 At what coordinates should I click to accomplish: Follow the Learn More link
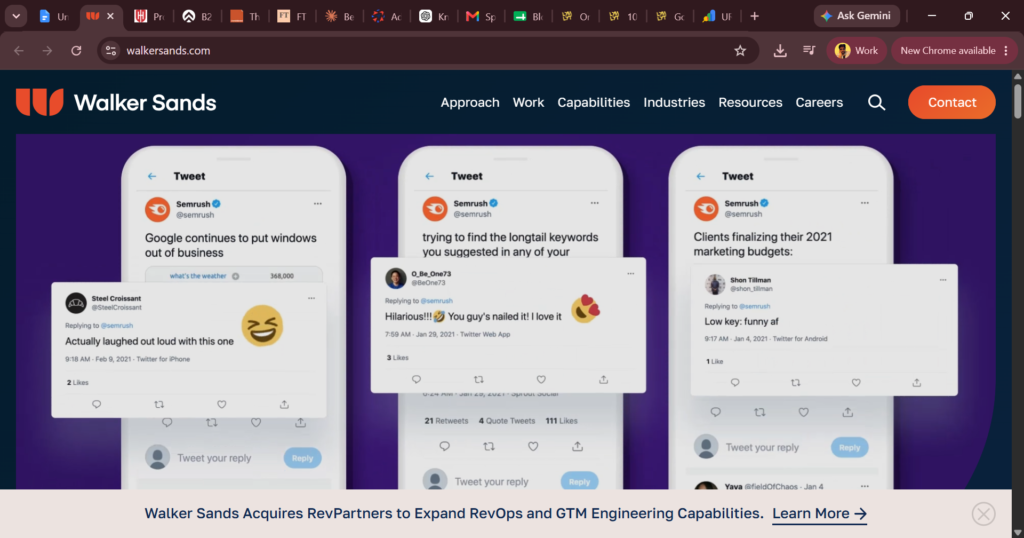pos(820,514)
